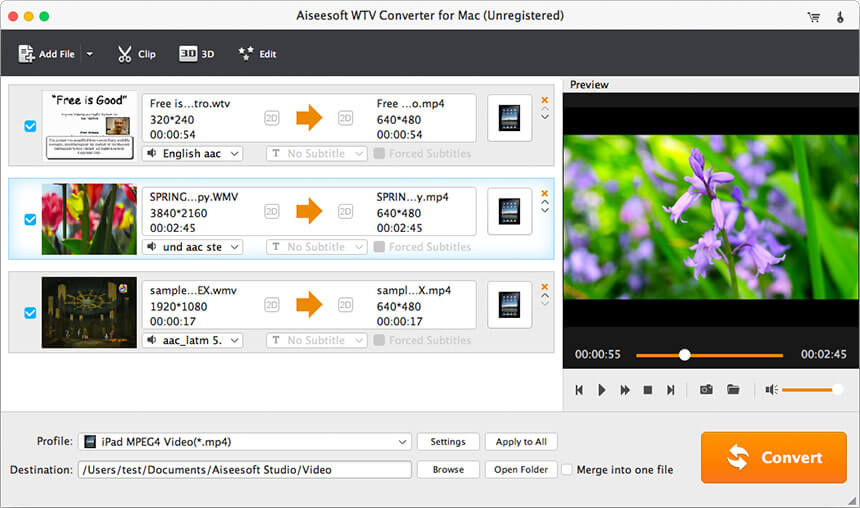Image resolution: width=860 pixels, height=508 pixels.
Task: Click iPad profile icon for sampl...X.mp4
Action: 510,304
